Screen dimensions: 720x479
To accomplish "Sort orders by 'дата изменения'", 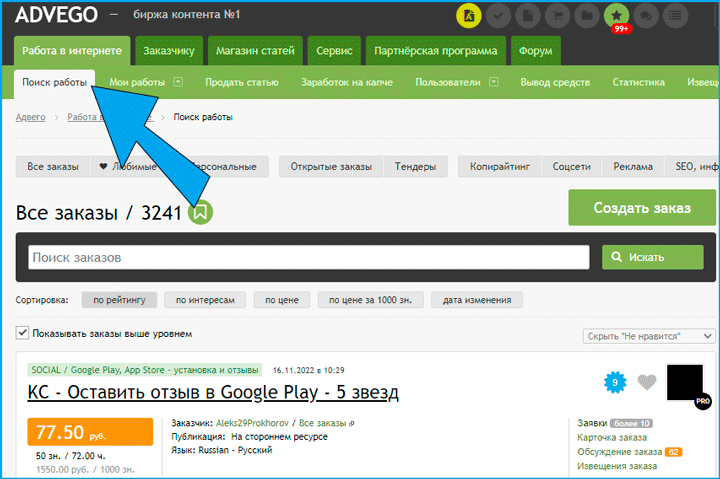I will point(477,300).
